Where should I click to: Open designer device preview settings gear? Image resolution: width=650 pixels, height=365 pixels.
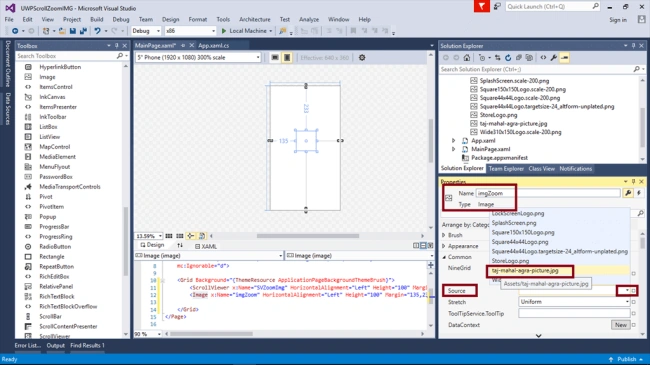362,58
